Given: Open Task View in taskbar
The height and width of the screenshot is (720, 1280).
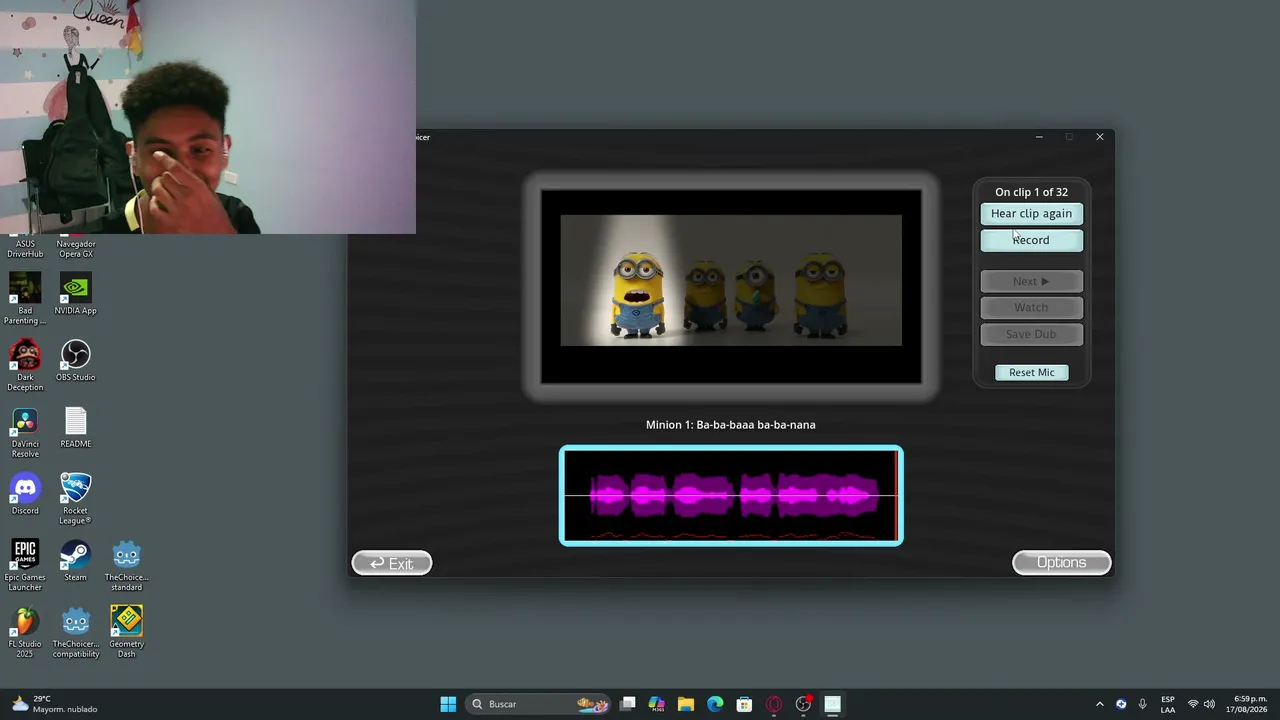Looking at the screenshot, I should 628,704.
